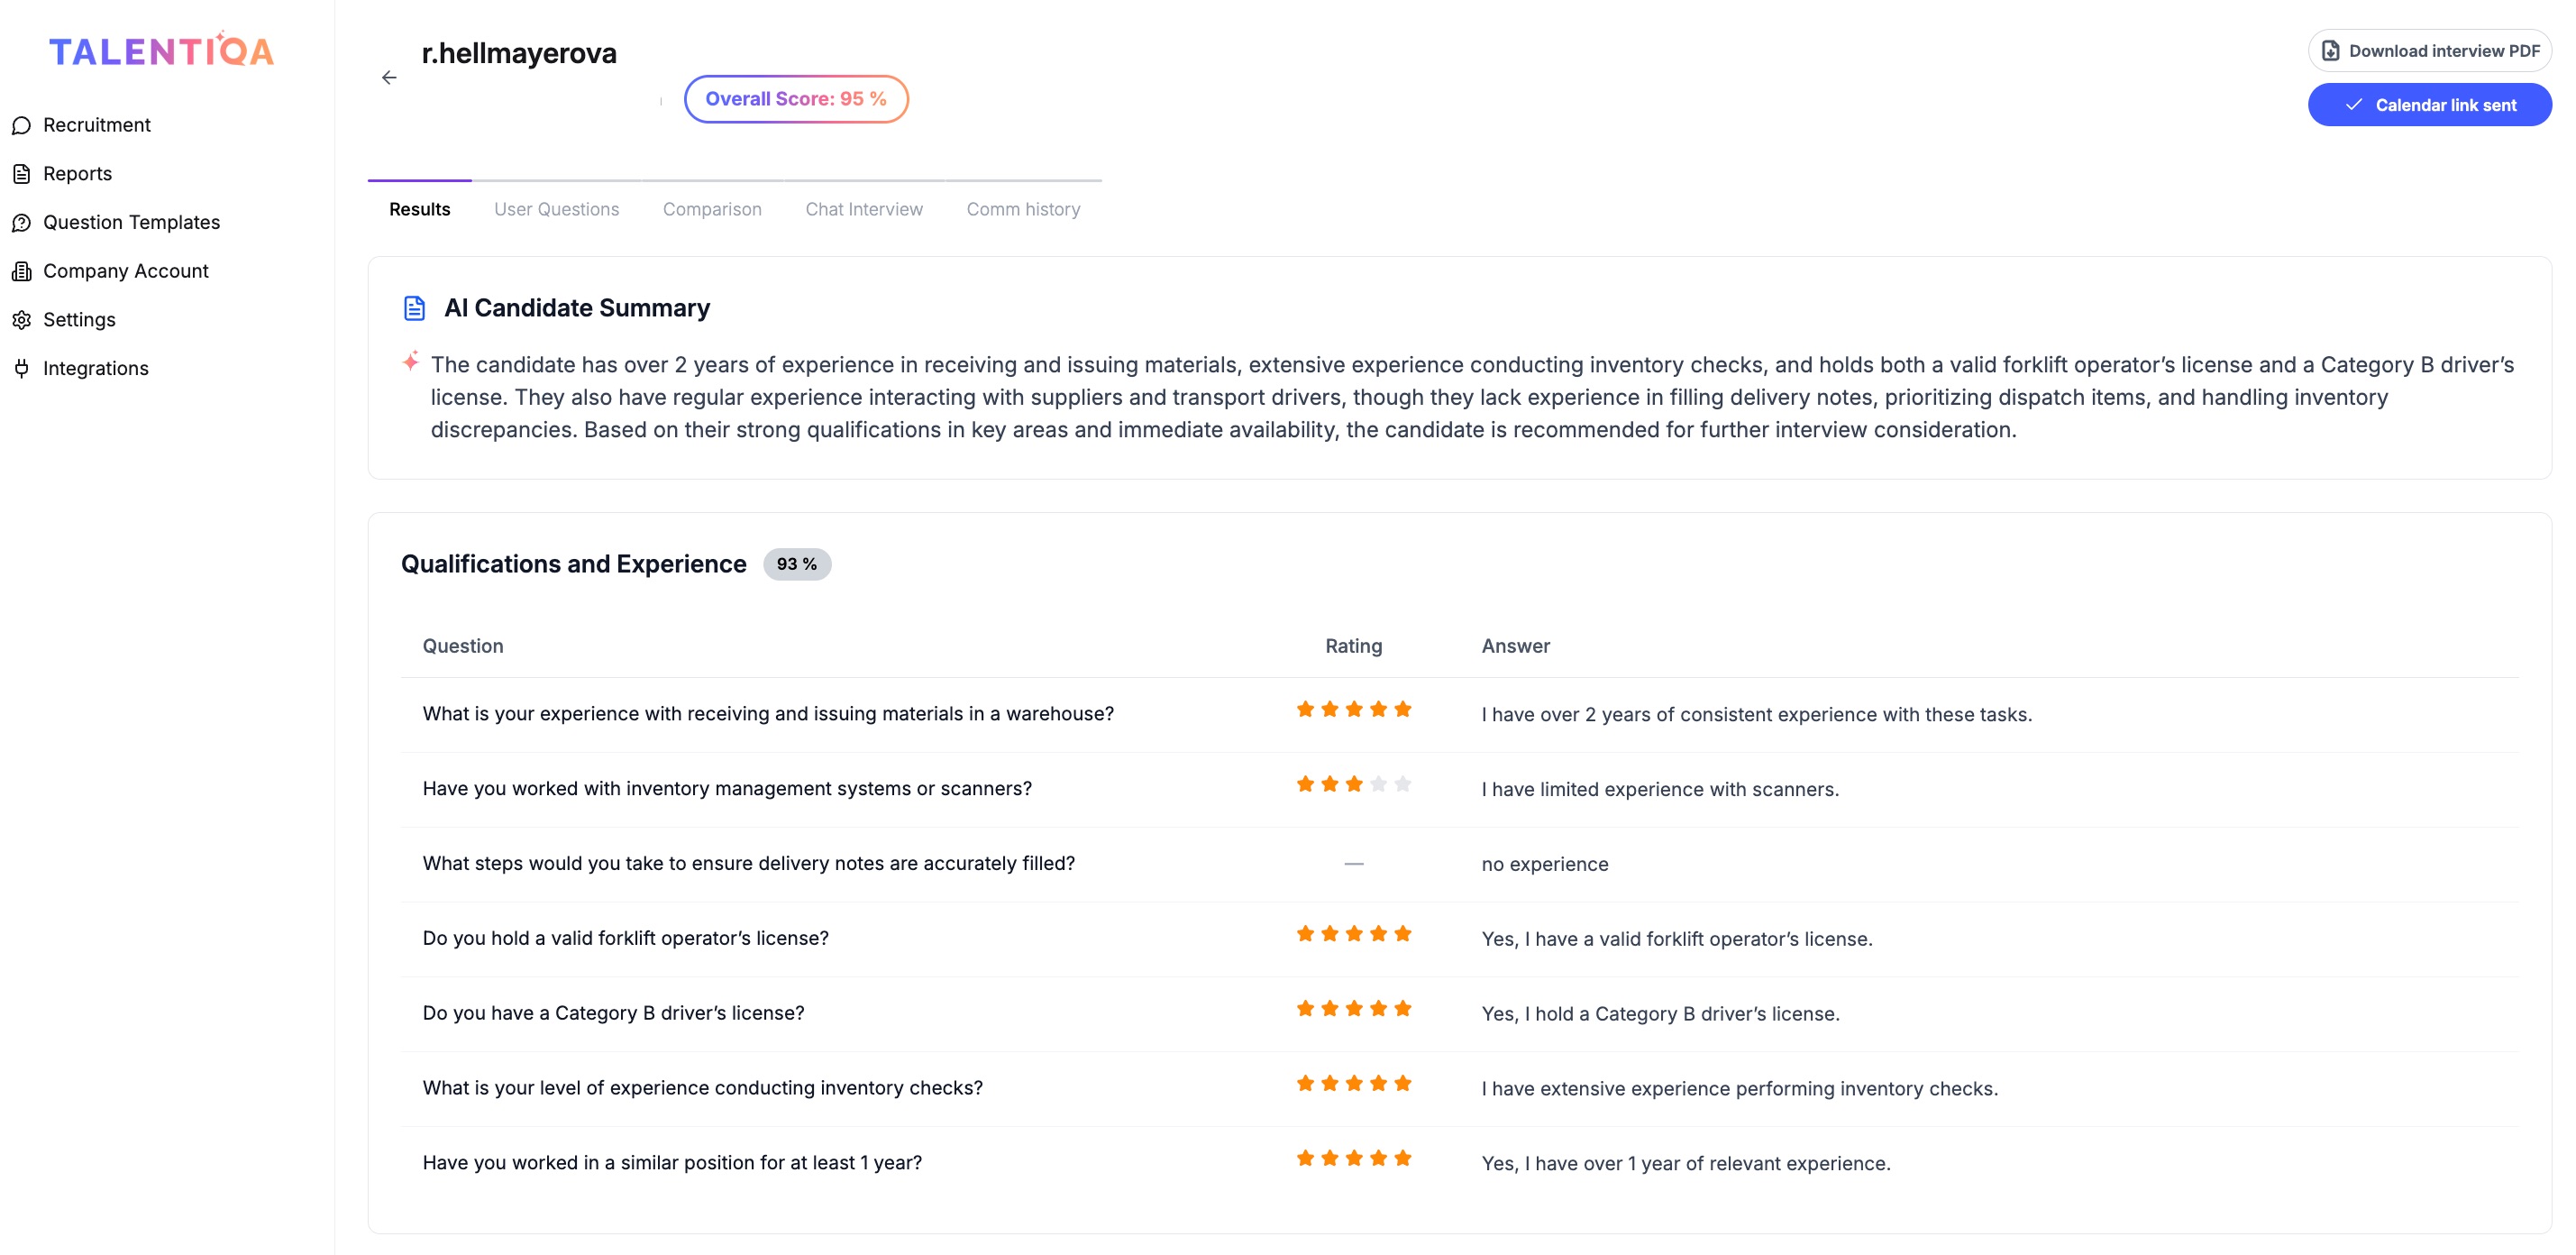Select the Results tab
The width and height of the screenshot is (2576, 1255).
pos(419,209)
